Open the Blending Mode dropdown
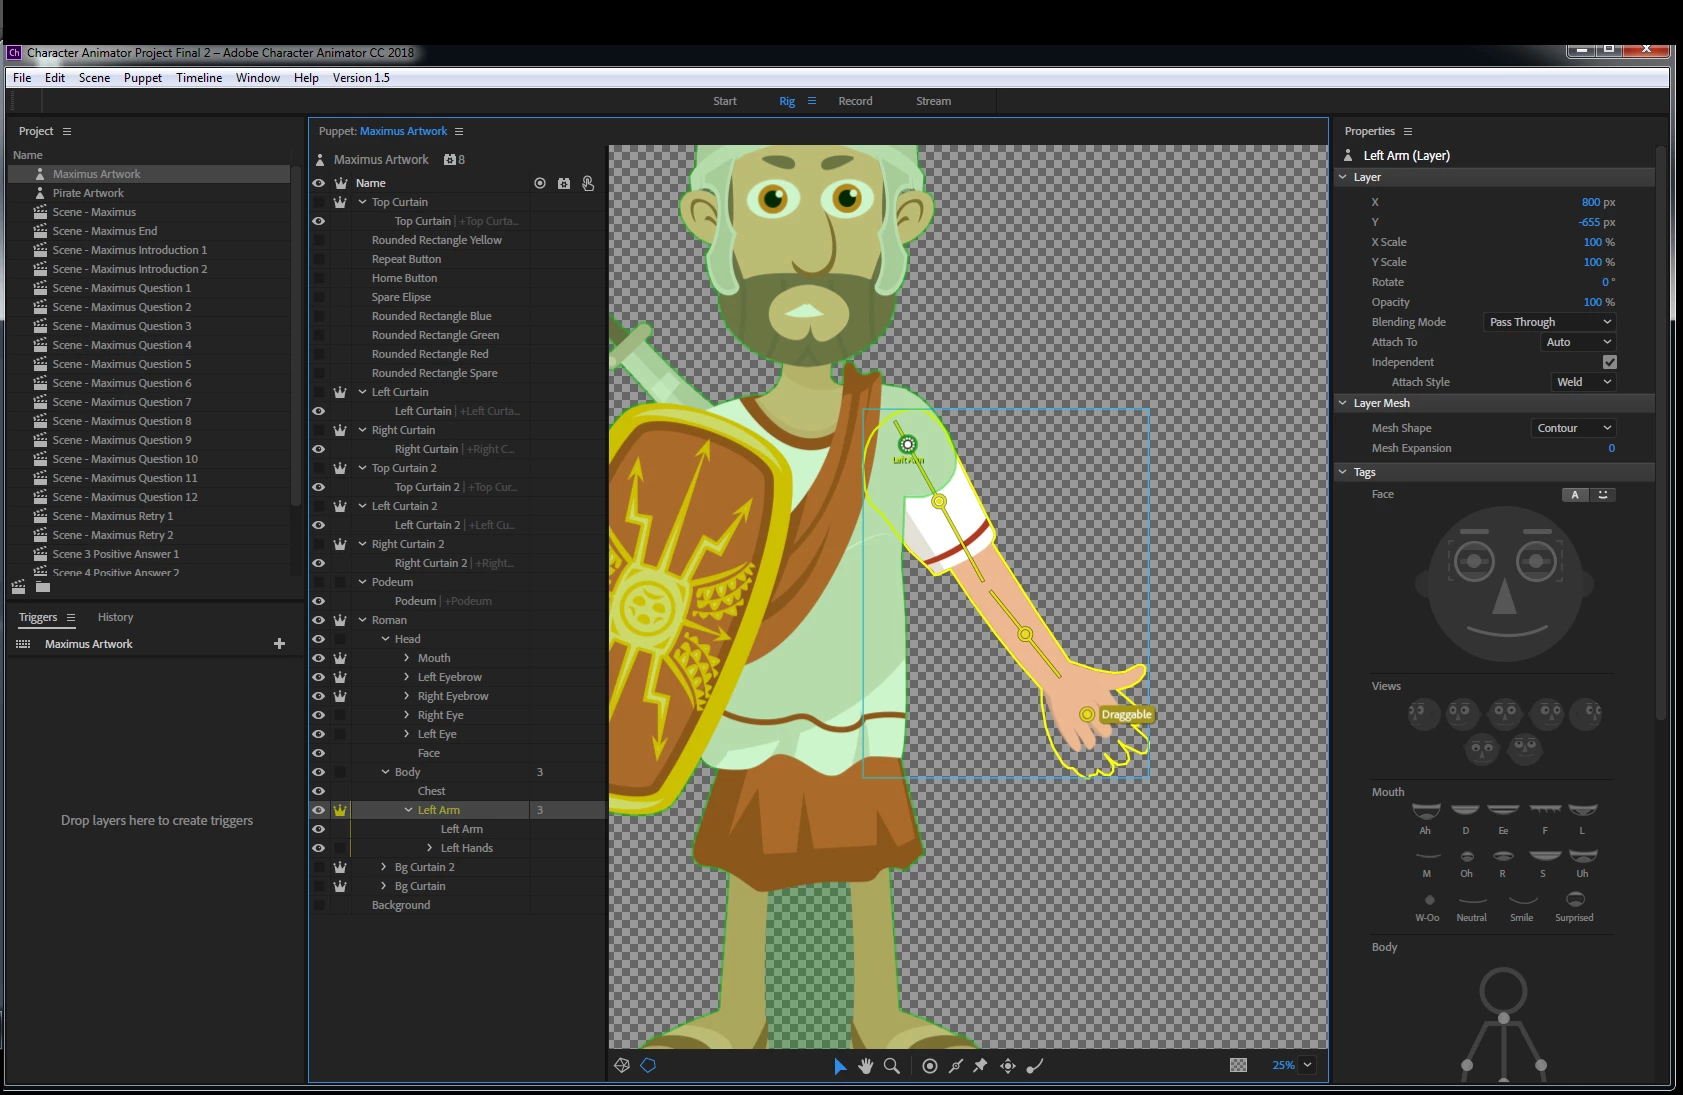 tap(1549, 322)
